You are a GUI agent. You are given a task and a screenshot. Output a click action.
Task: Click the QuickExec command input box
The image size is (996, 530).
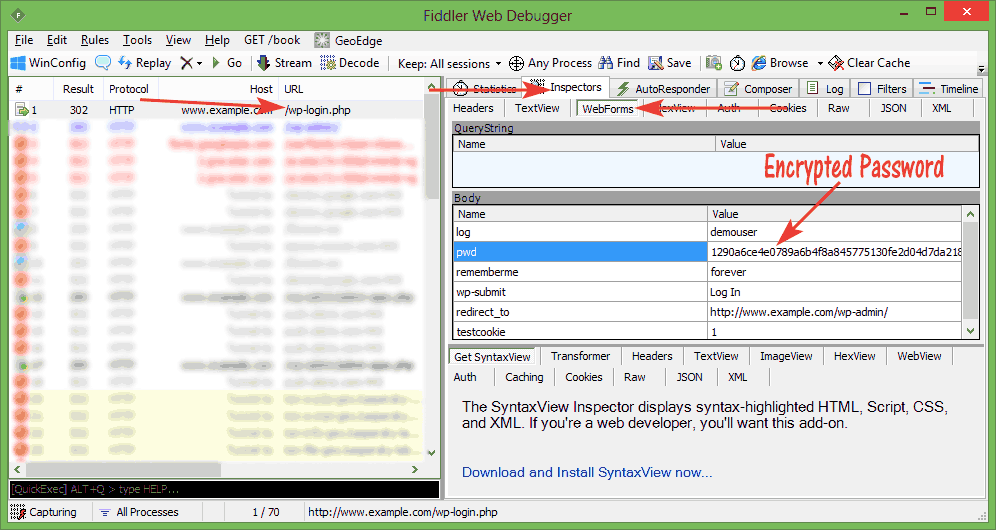pyautogui.click(x=224, y=489)
